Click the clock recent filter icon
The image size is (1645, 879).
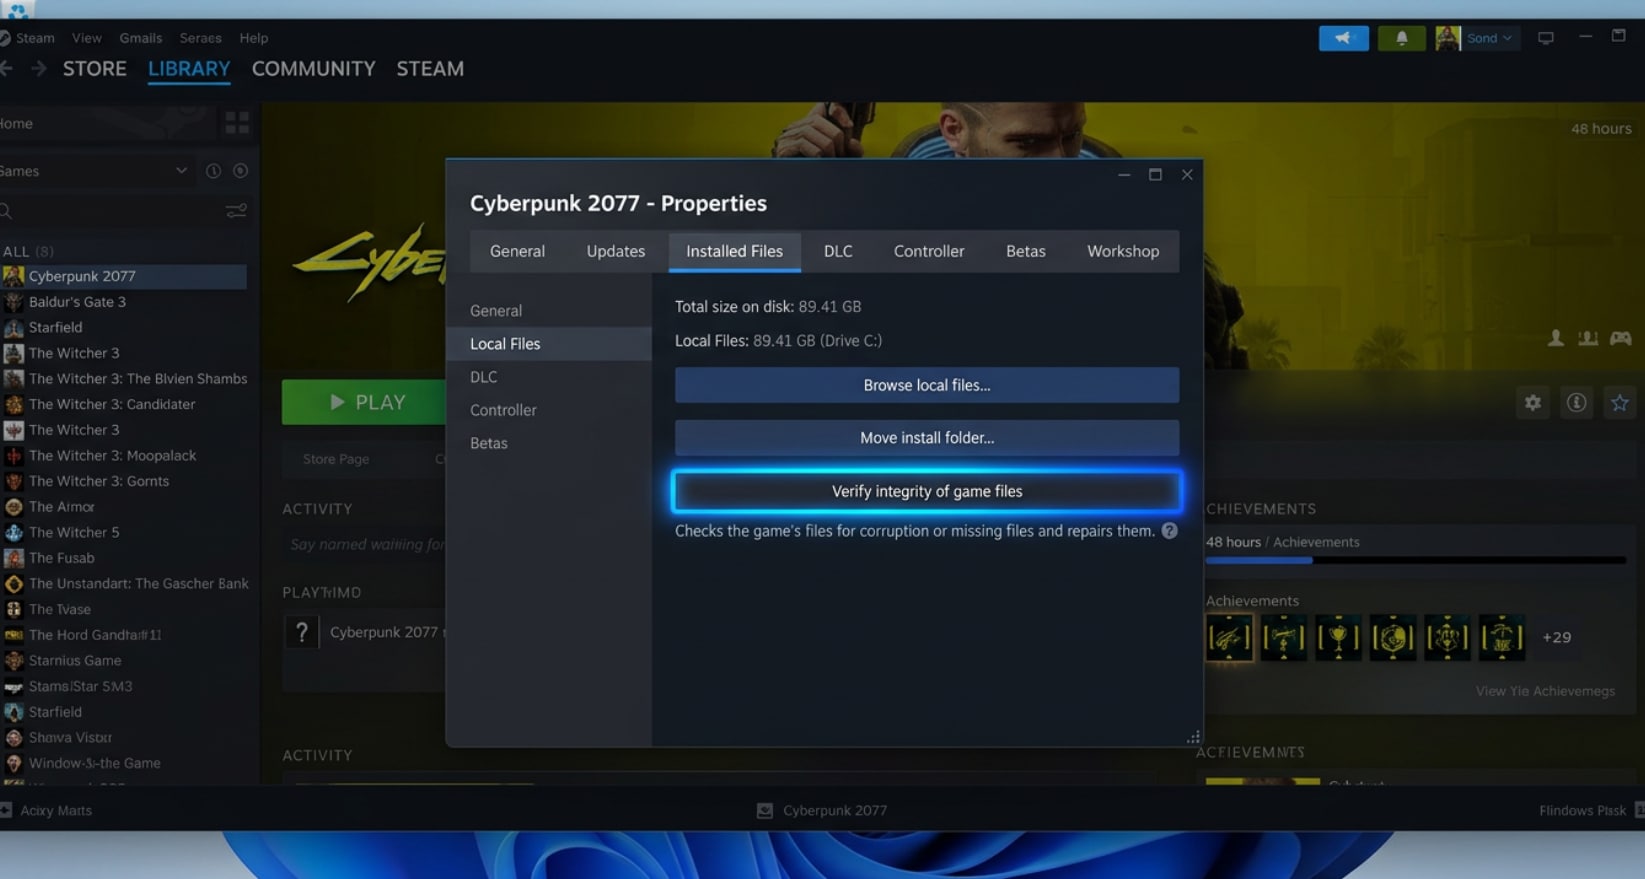click(x=213, y=171)
